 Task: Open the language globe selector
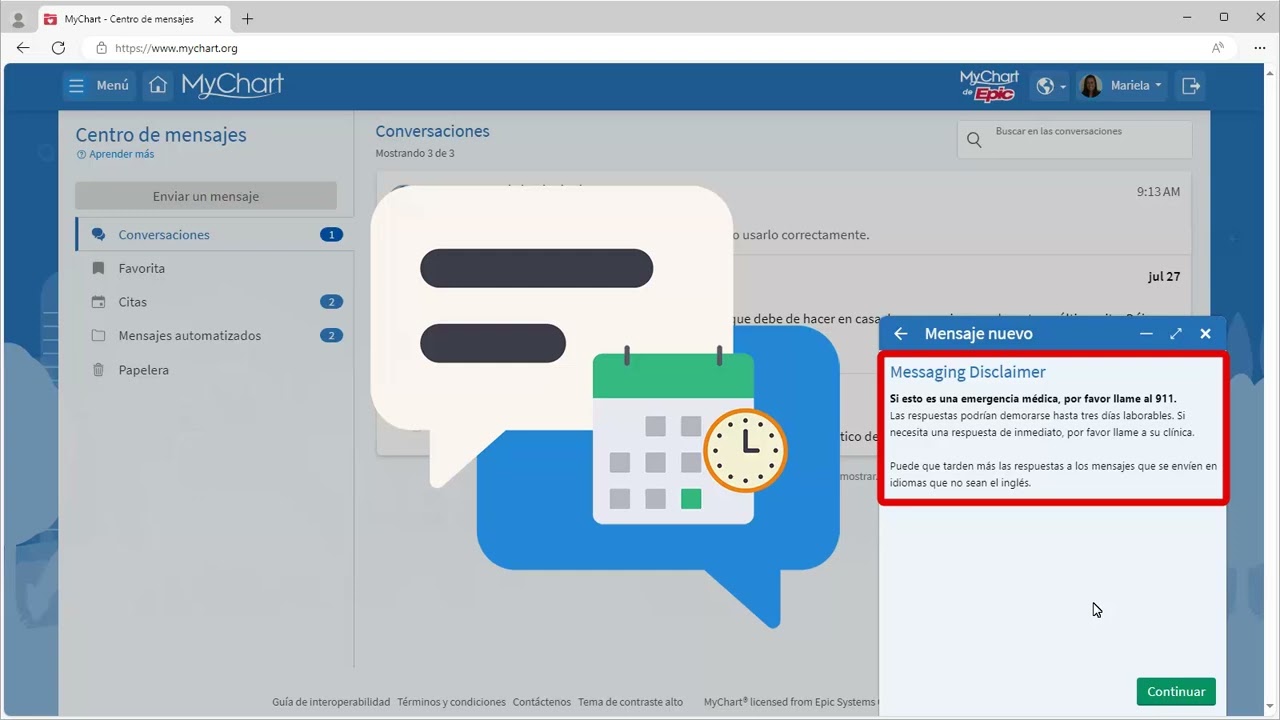pyautogui.click(x=1050, y=86)
